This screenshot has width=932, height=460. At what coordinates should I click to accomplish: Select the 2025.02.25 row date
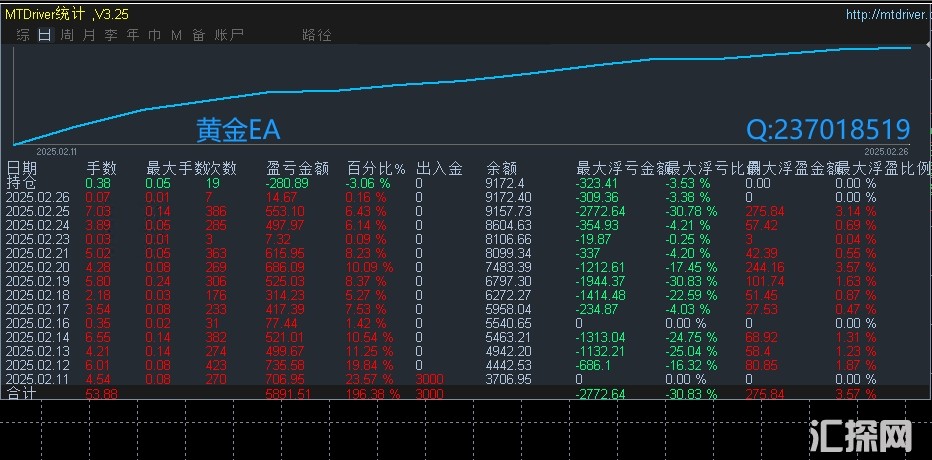tap(38, 212)
